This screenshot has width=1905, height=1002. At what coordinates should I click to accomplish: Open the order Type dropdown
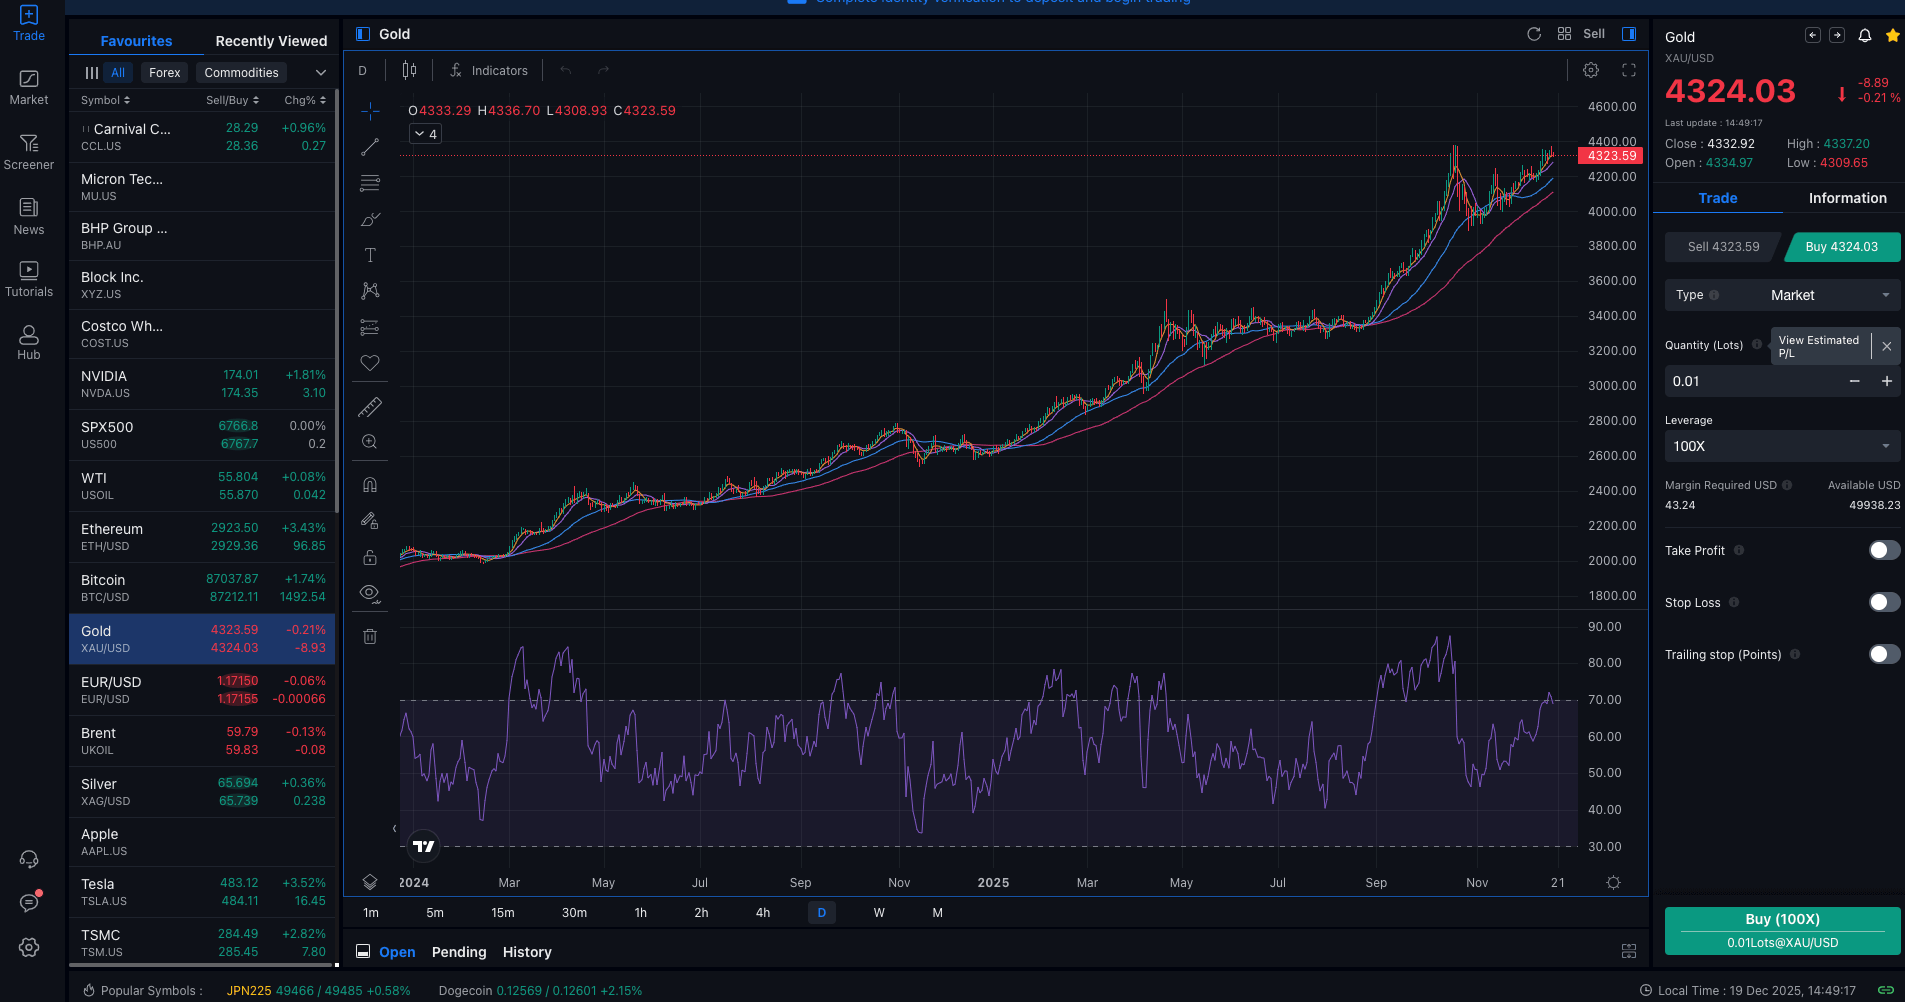[x=1782, y=295]
